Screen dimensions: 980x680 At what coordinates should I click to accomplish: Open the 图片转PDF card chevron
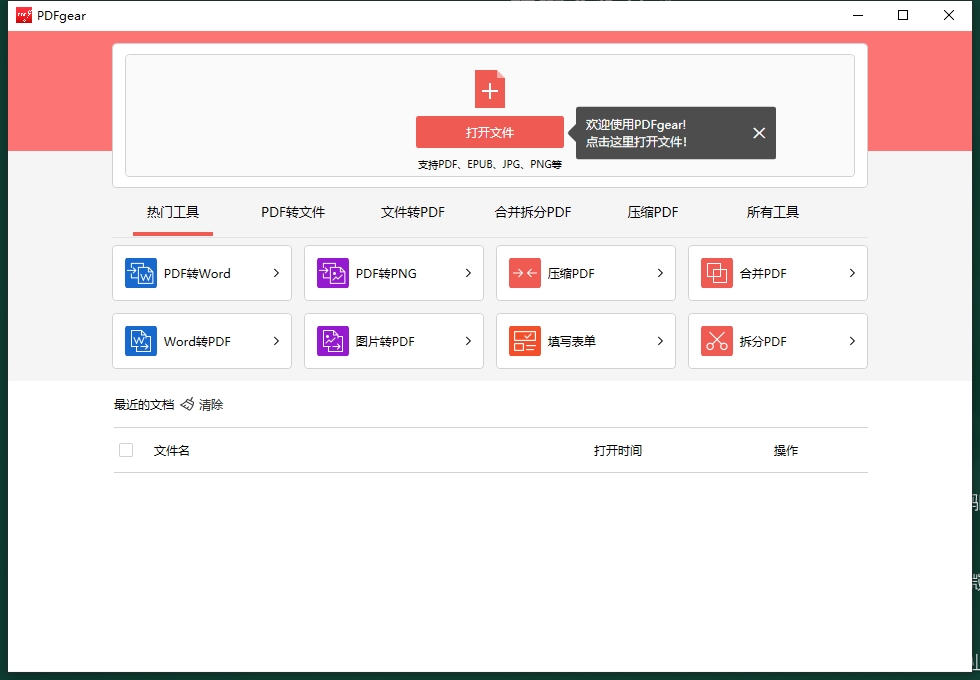pyautogui.click(x=468, y=341)
